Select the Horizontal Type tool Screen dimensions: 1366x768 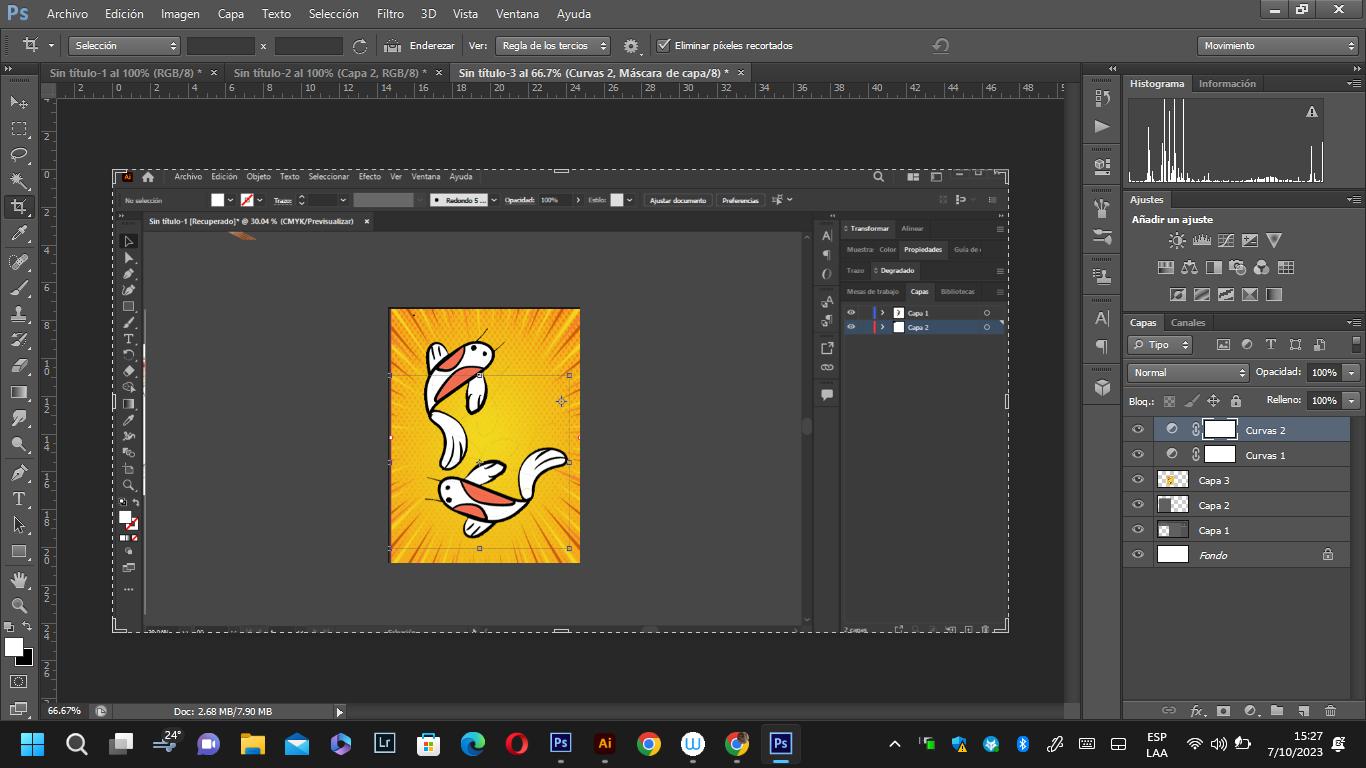[x=19, y=498]
